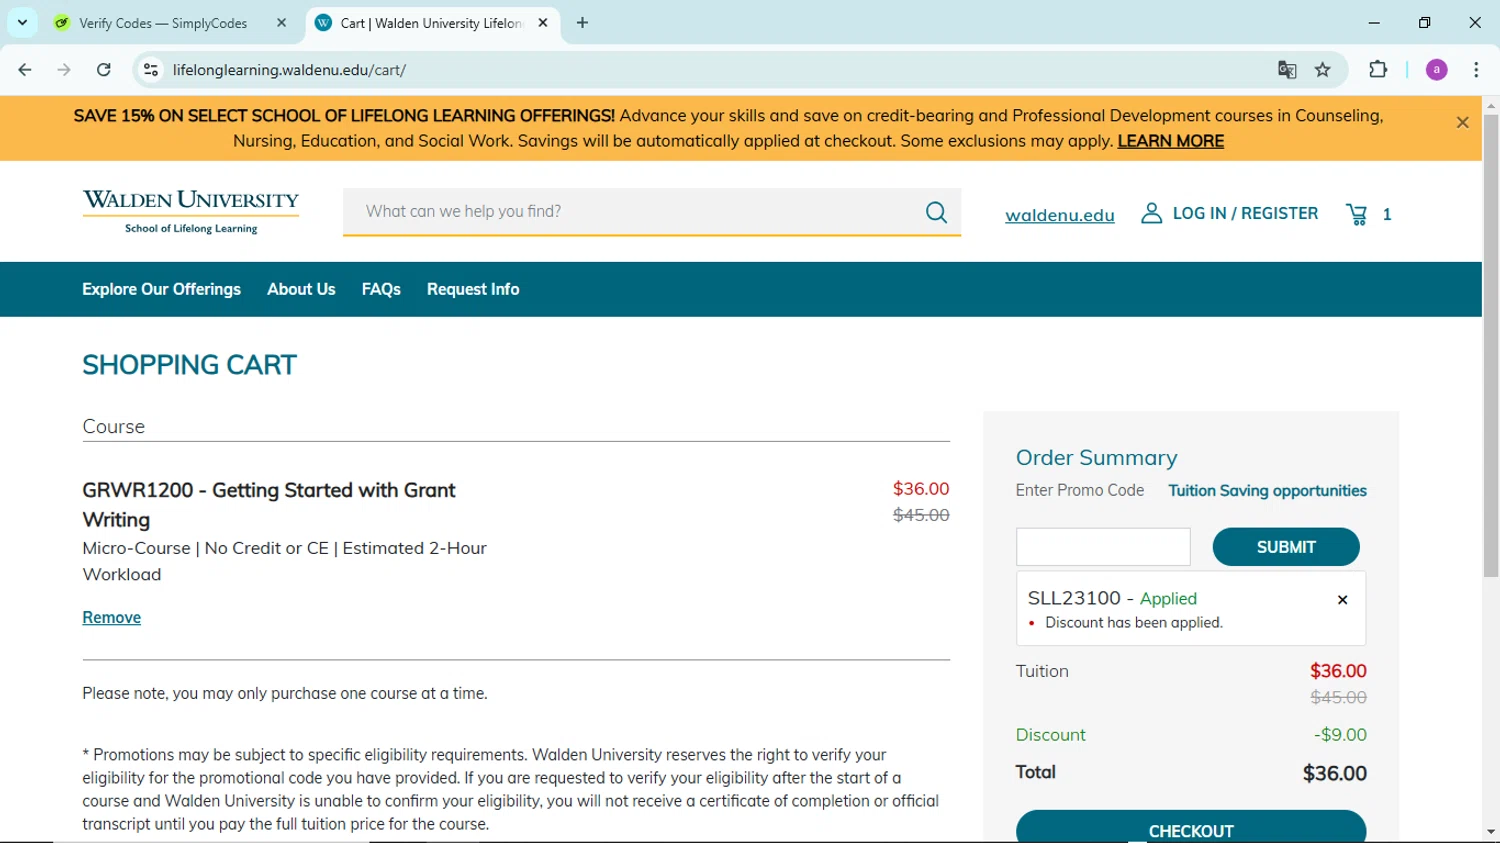Click the cart item count 1
Image resolution: width=1500 pixels, height=843 pixels.
pos(1386,214)
